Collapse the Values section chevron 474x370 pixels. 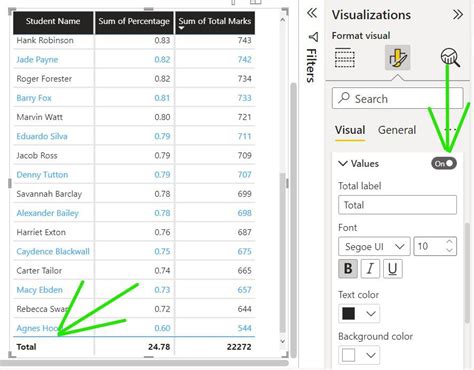343,163
